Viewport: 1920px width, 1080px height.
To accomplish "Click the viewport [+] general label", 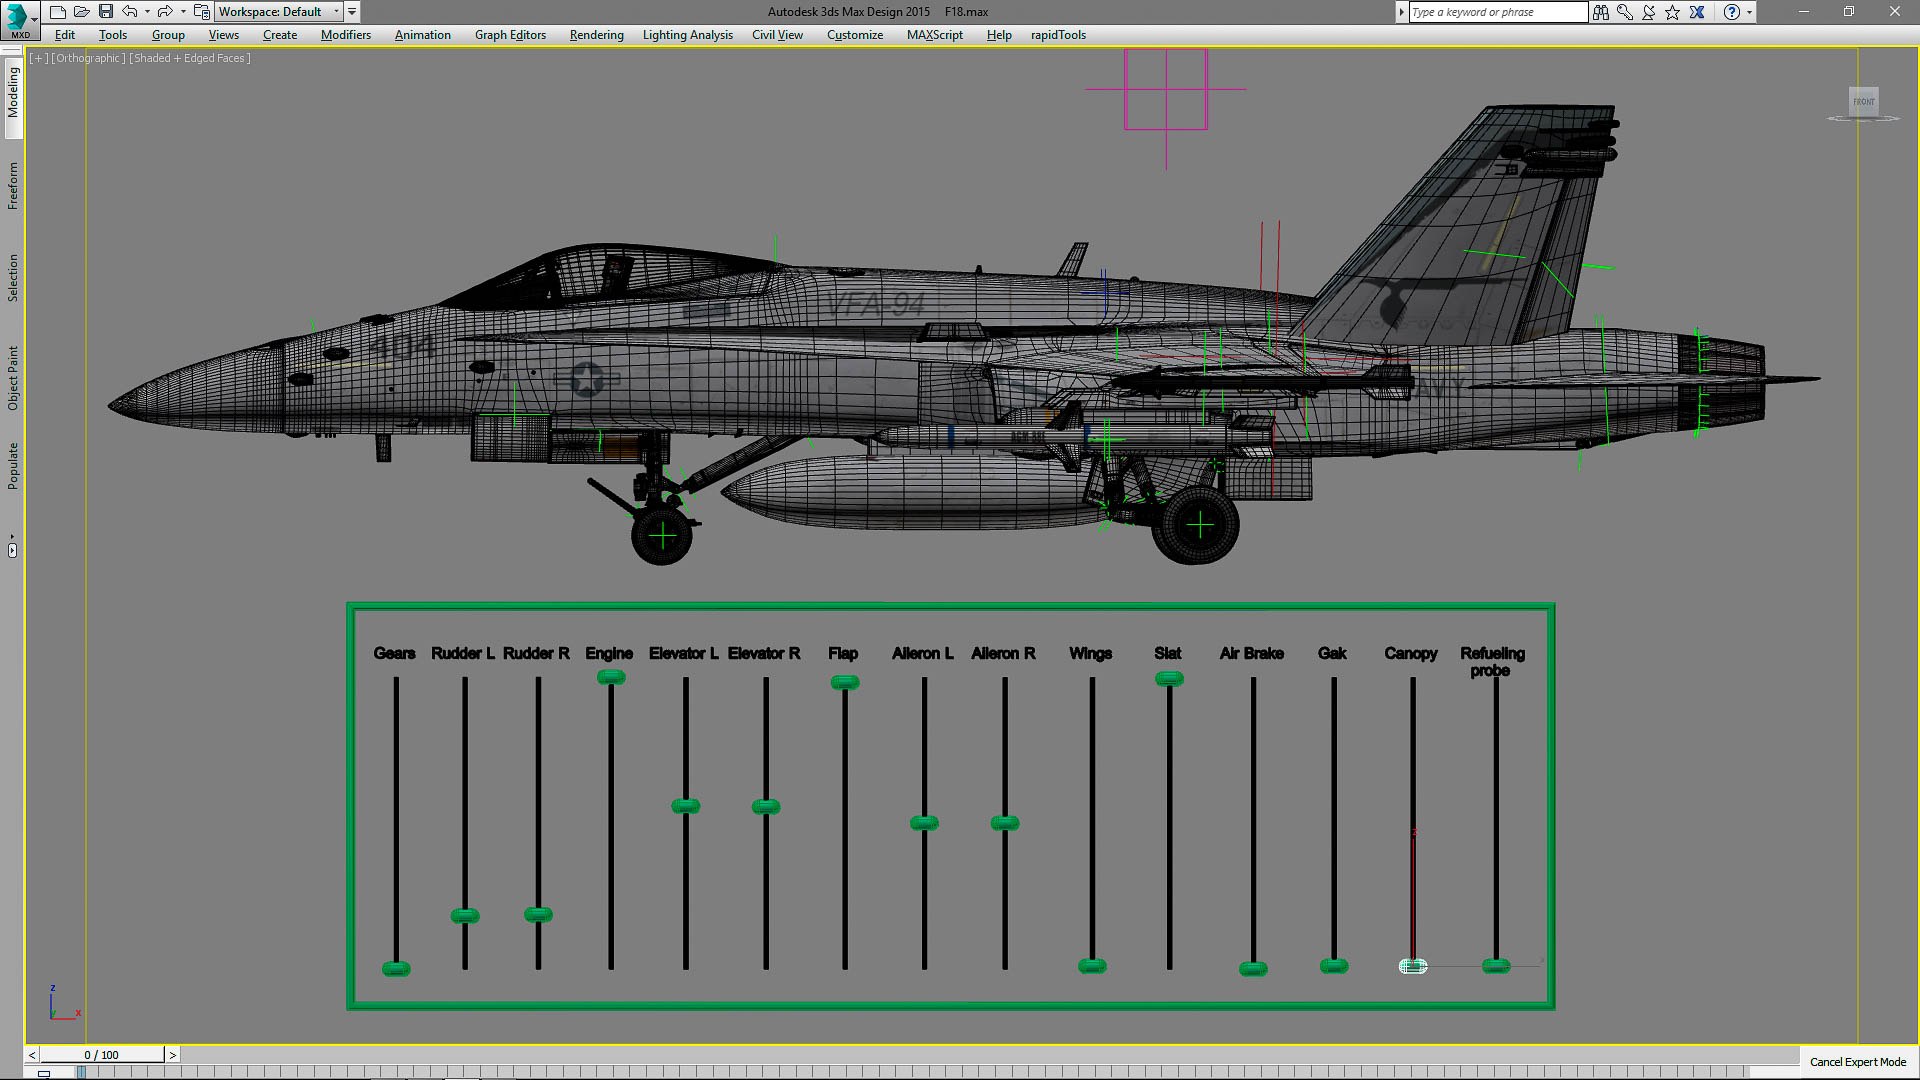I will (x=39, y=58).
